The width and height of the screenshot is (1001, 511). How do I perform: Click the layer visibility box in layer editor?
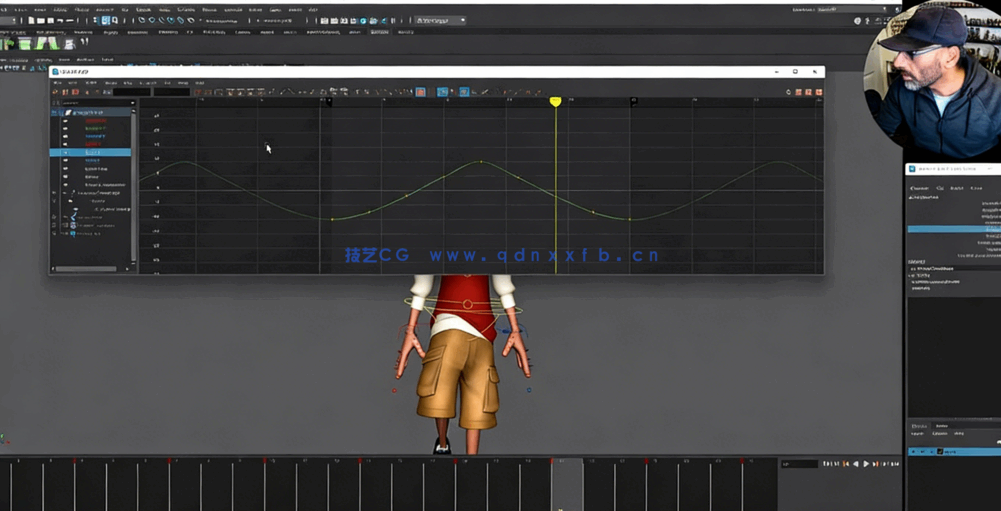(x=914, y=452)
